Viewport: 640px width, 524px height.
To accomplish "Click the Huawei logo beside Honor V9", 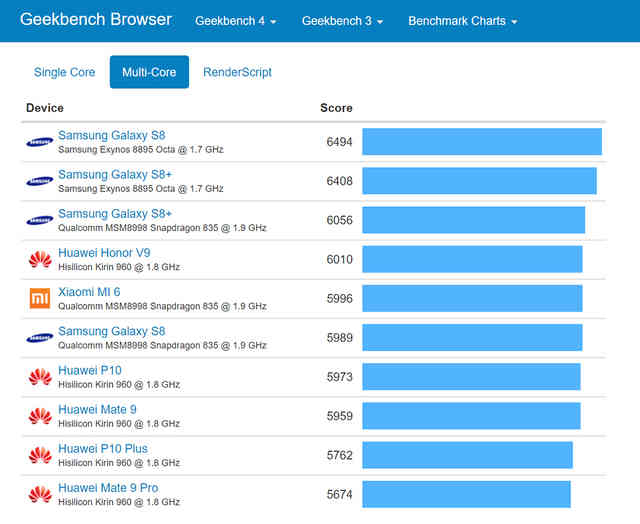I will tap(40, 260).
